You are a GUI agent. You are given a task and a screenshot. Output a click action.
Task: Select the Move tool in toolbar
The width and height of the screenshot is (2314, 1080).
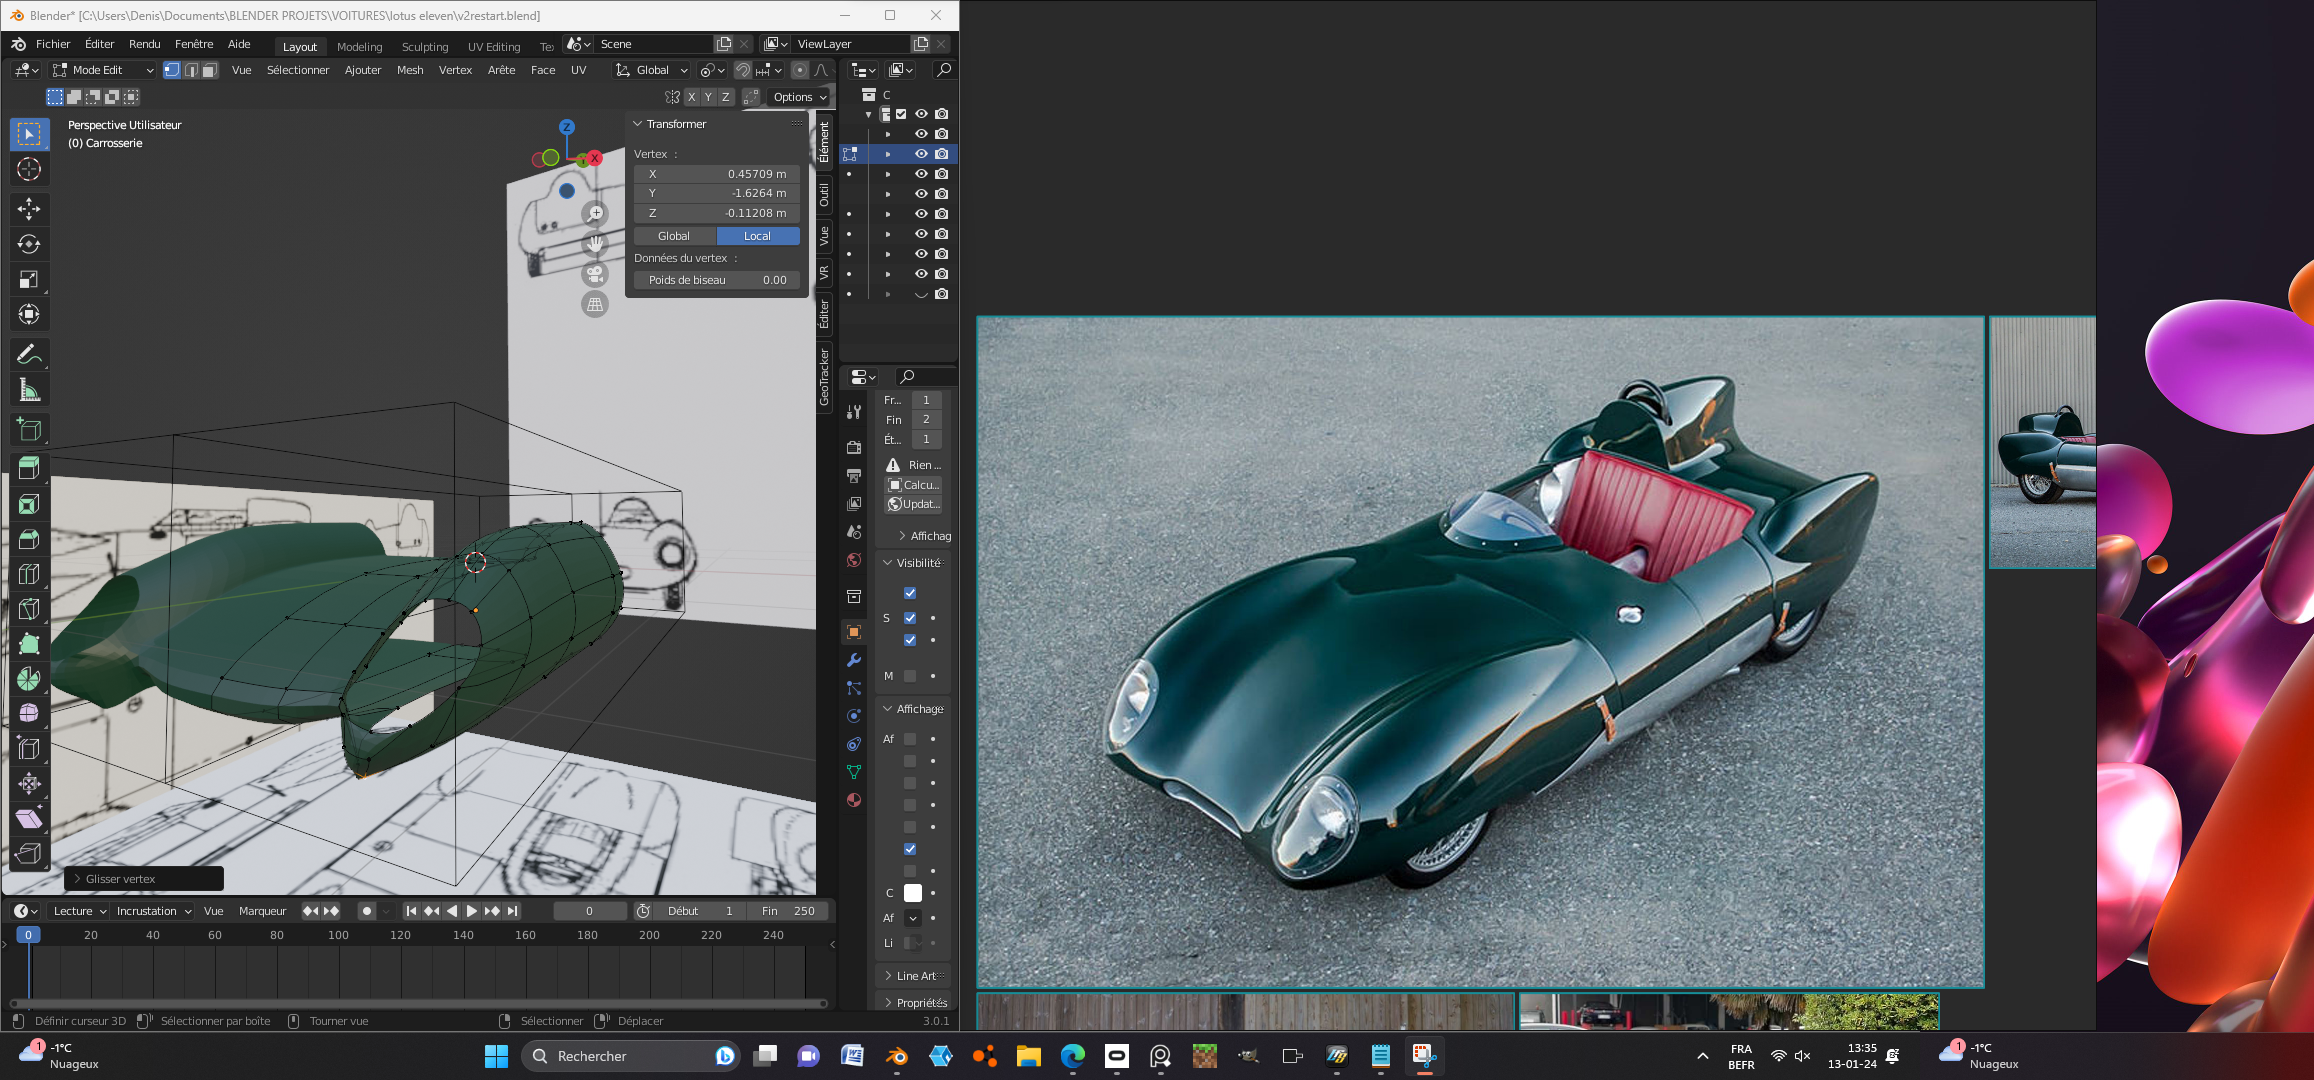click(29, 208)
